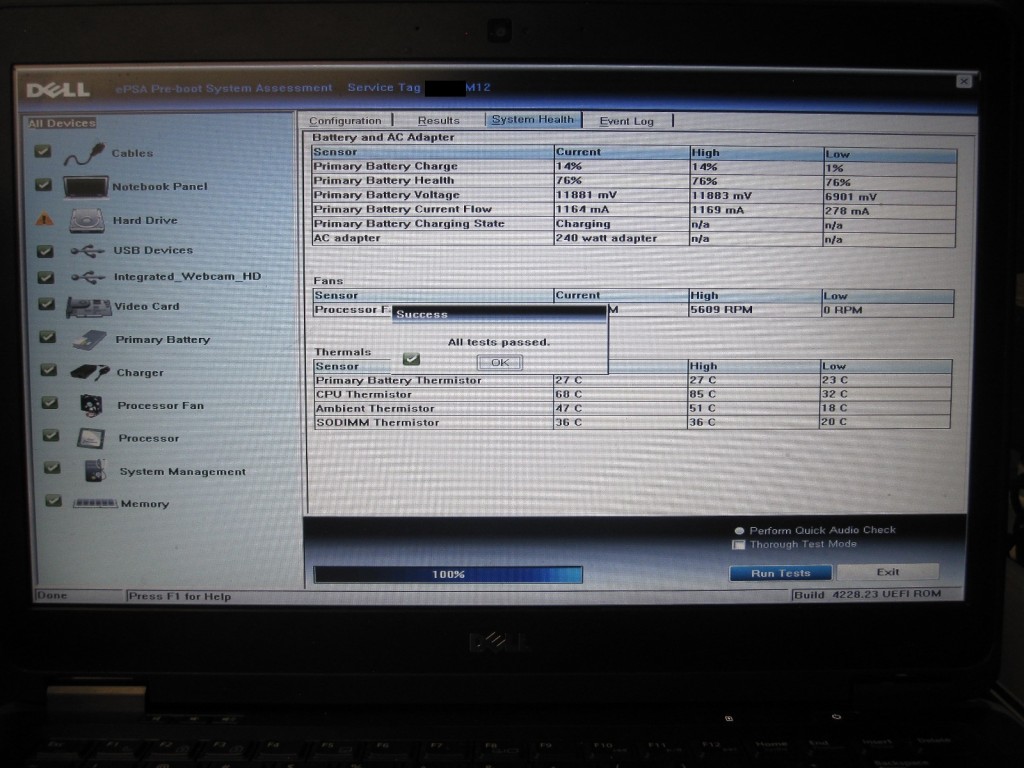Viewport: 1024px width, 768px height.
Task: Click the System Management icon
Action: pos(95,471)
